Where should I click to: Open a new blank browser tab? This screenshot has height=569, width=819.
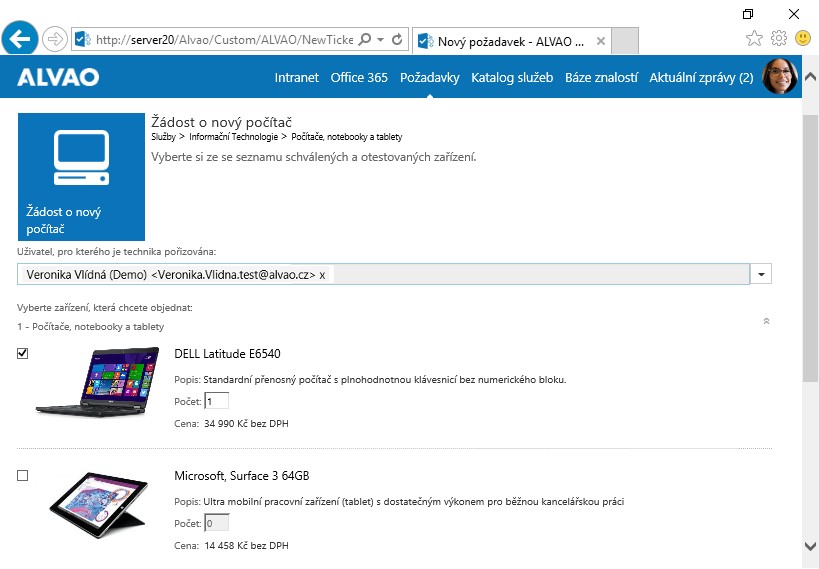pos(625,41)
